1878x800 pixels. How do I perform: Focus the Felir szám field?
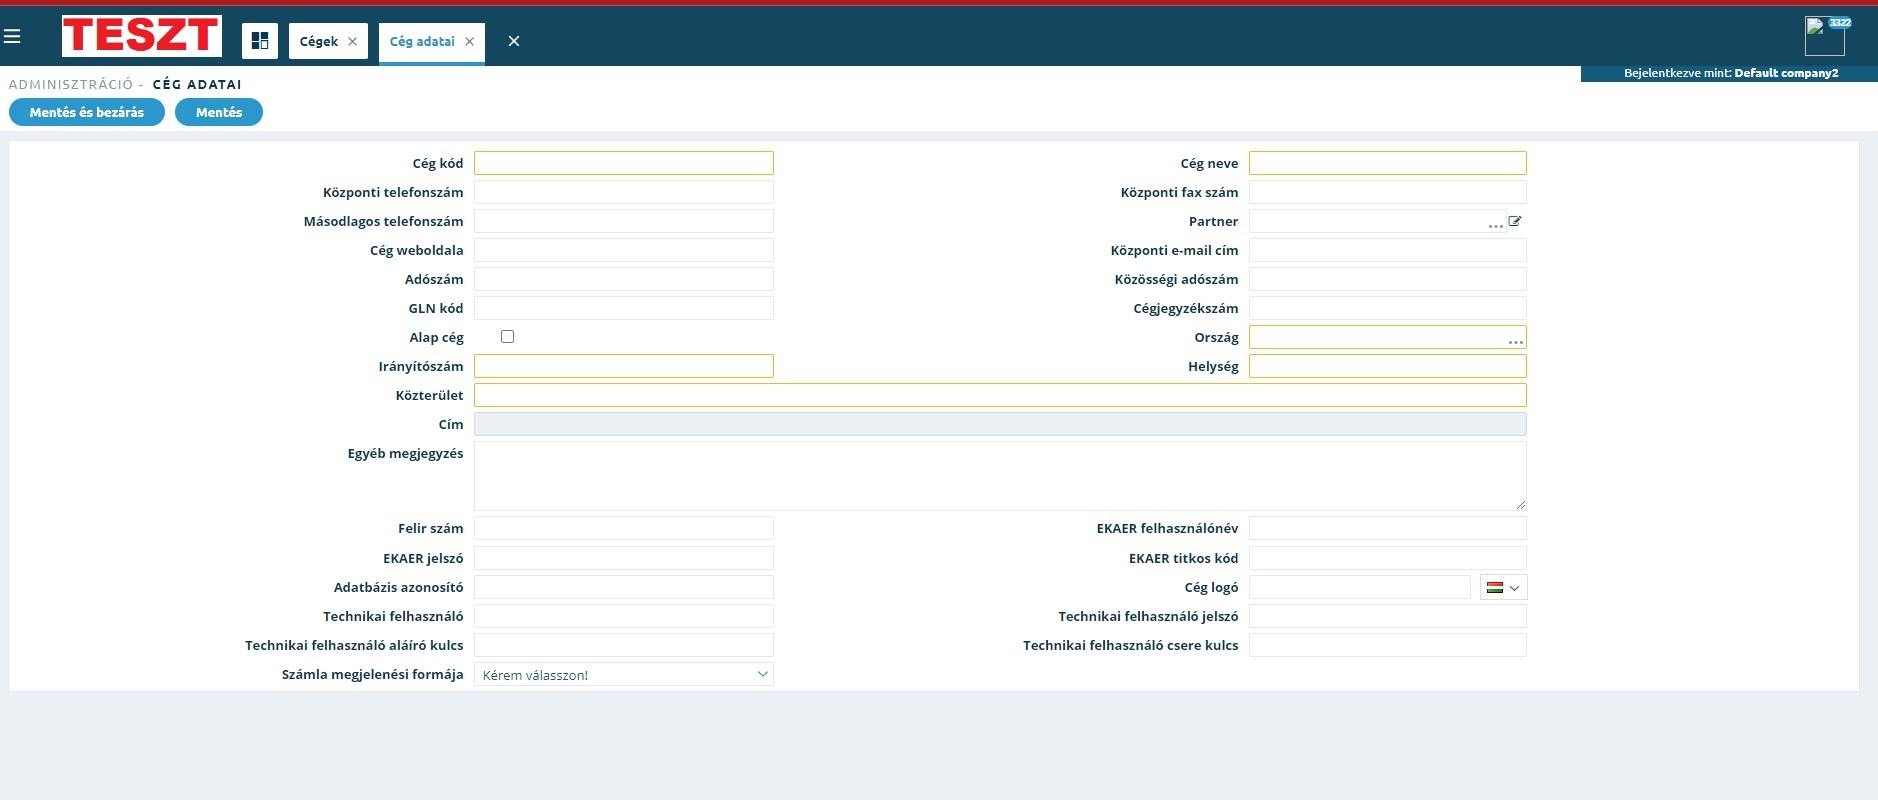pos(624,528)
